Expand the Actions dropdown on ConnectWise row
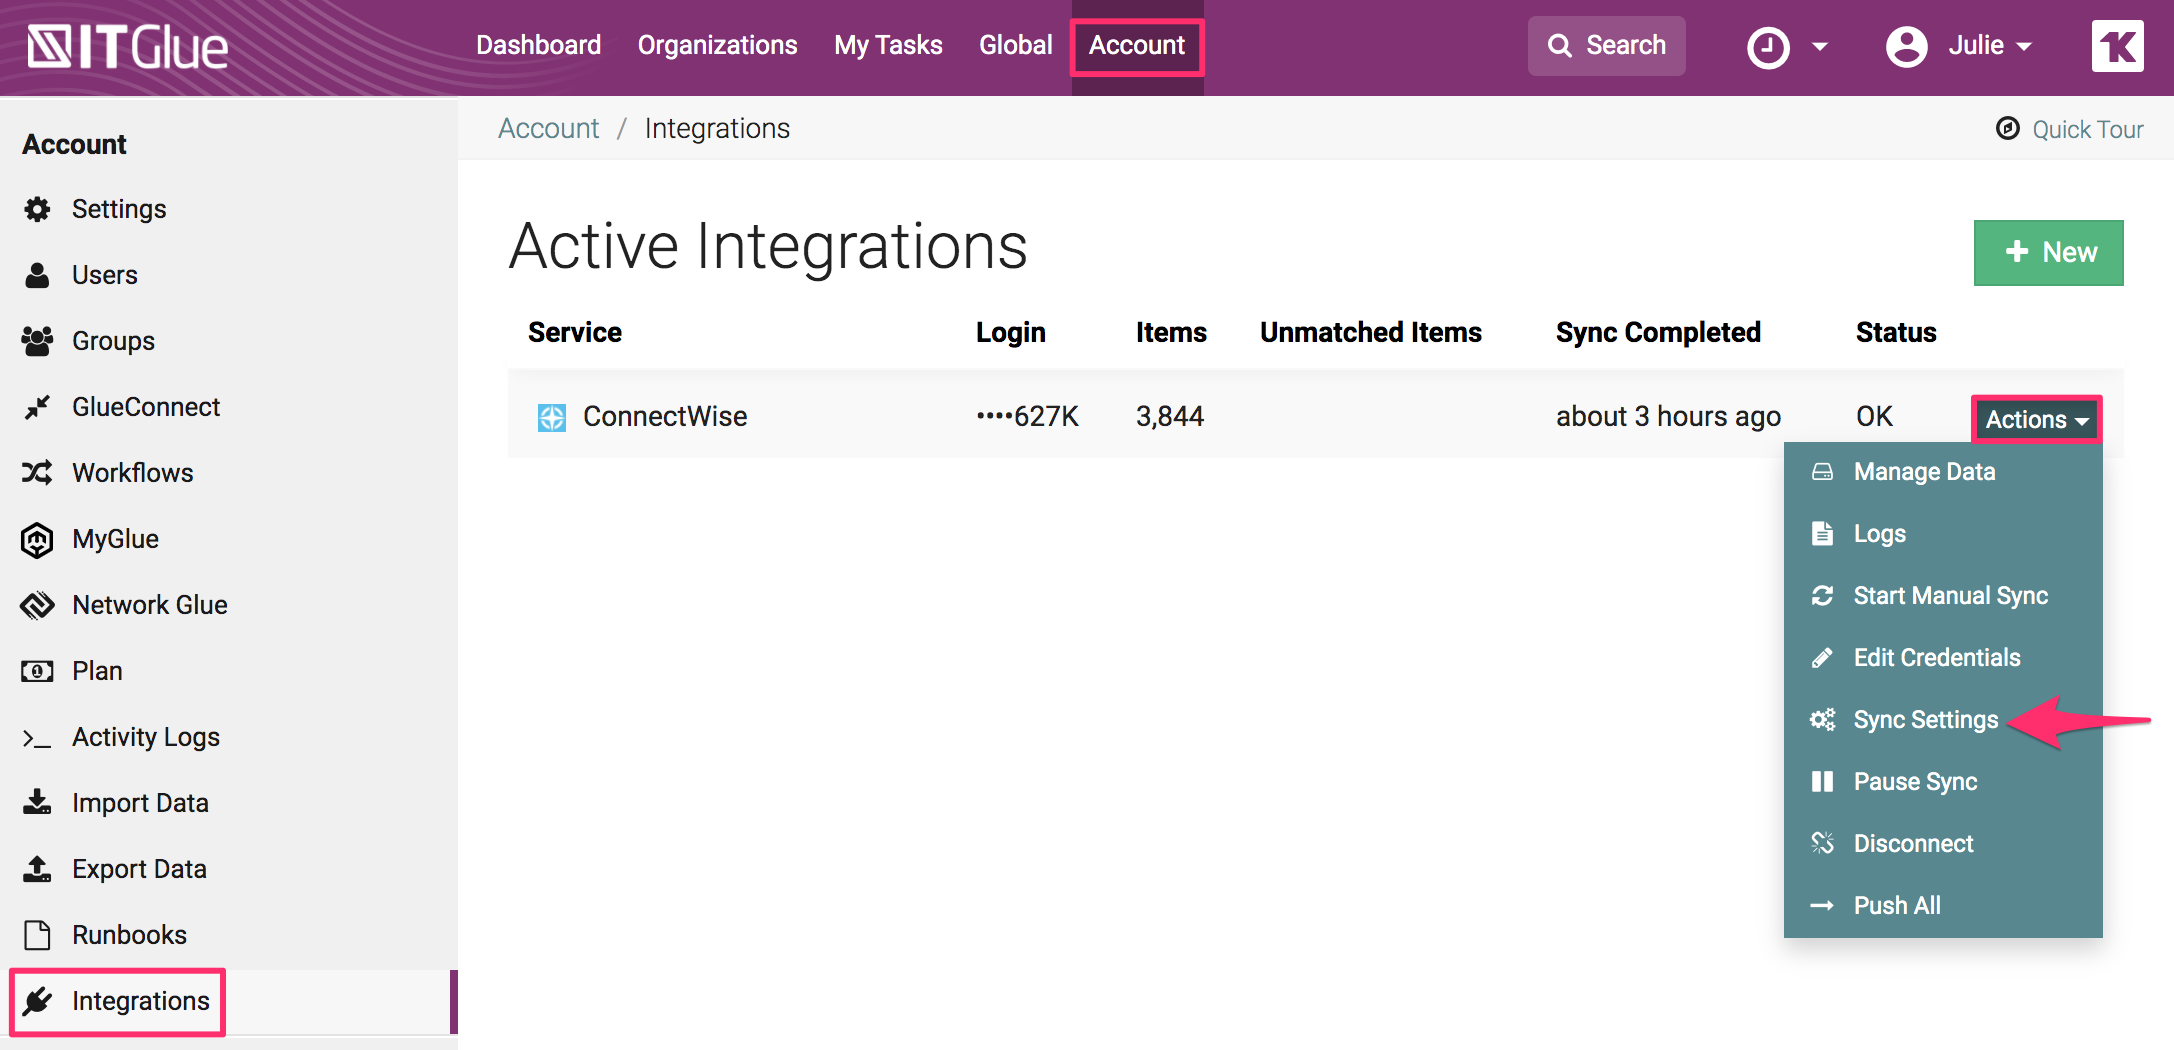 2035,419
